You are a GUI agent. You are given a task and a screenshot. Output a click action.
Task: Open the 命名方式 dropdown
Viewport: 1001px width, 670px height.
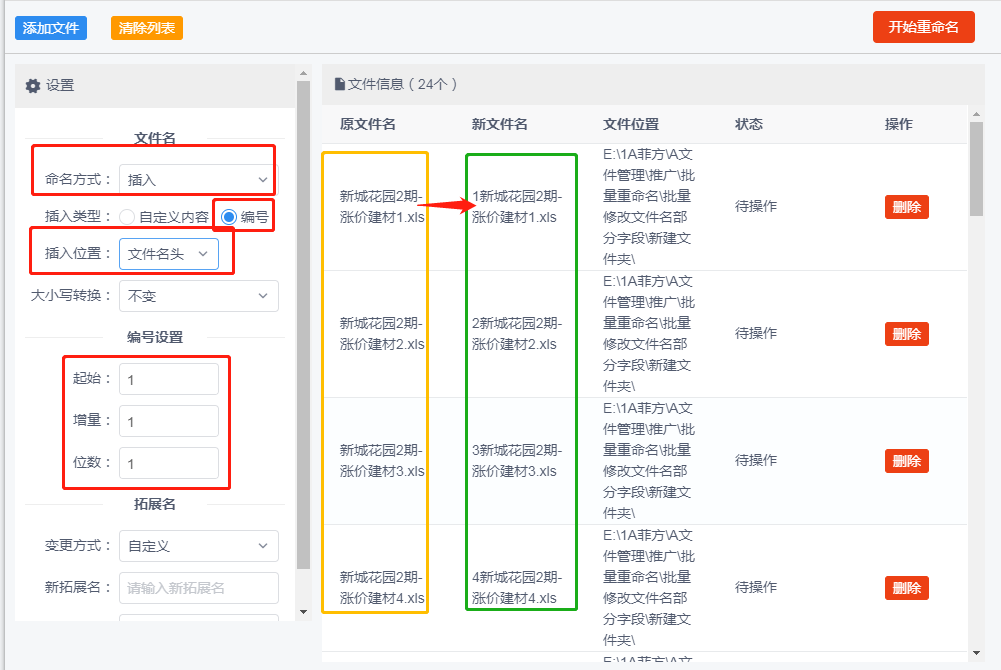pos(199,179)
